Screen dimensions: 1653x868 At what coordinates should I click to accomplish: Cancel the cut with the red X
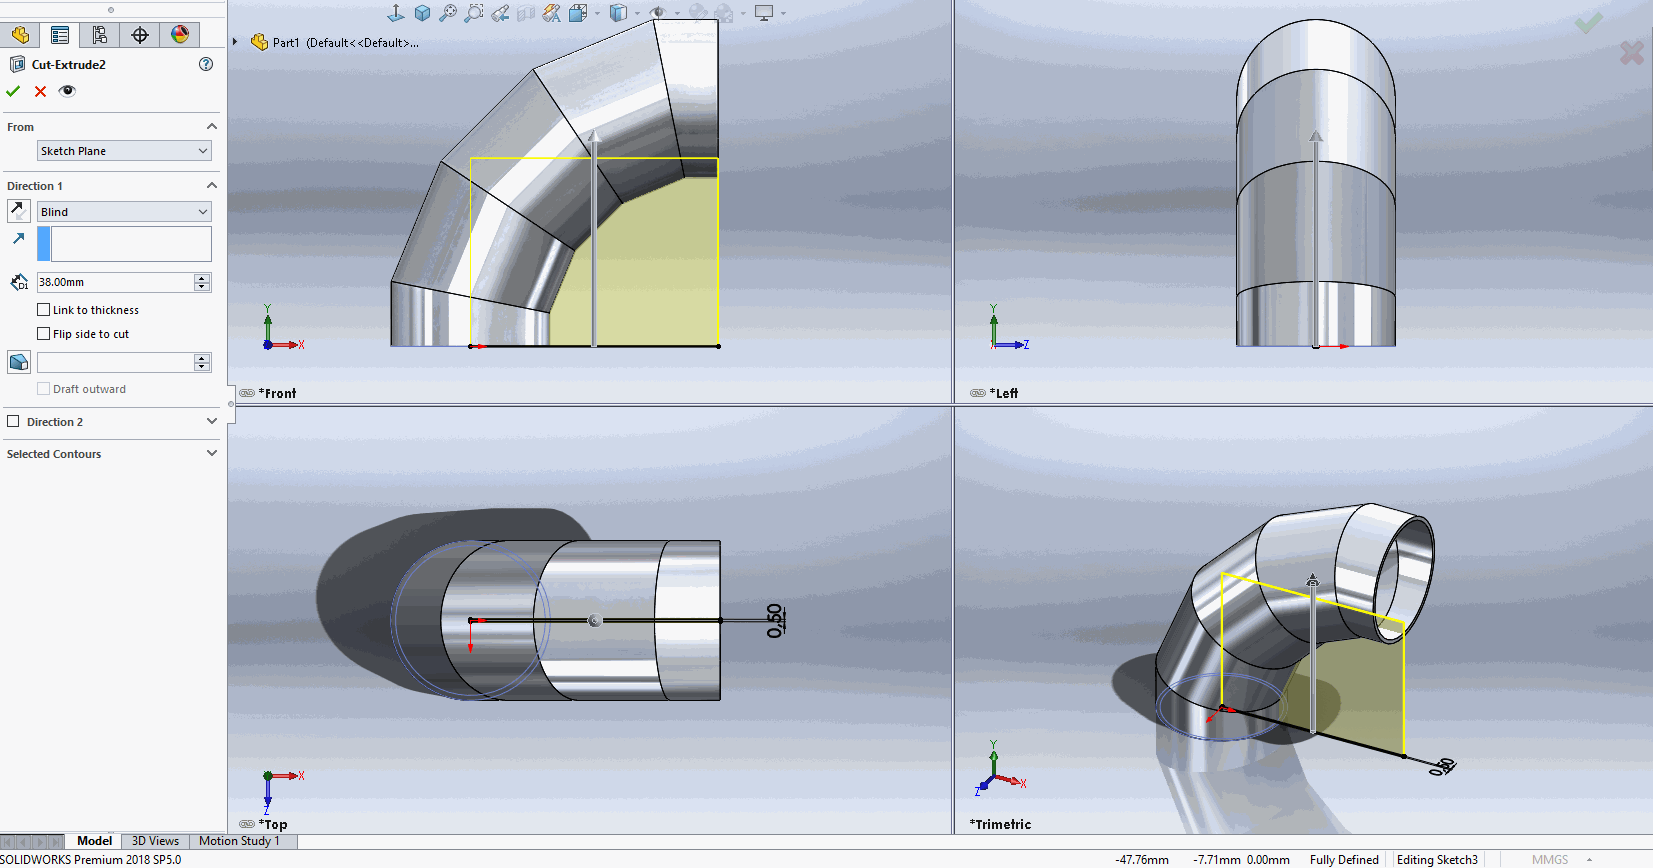click(x=40, y=91)
